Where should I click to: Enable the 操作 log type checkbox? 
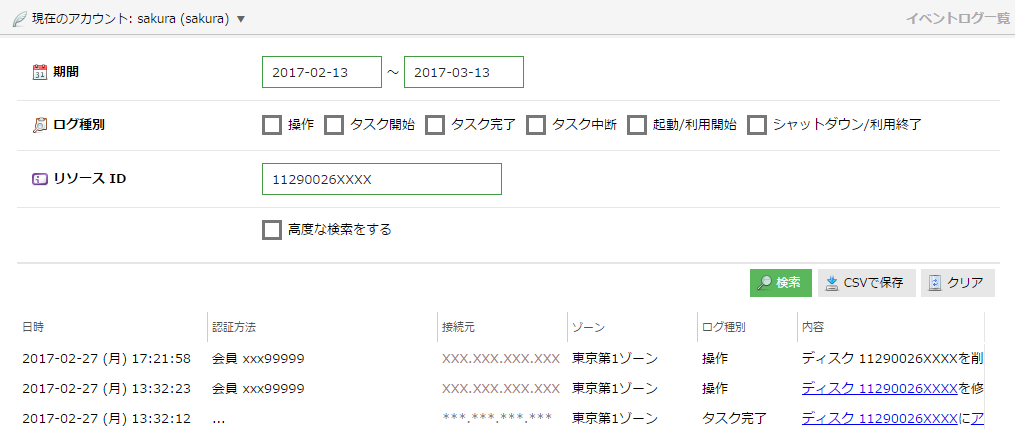click(271, 125)
